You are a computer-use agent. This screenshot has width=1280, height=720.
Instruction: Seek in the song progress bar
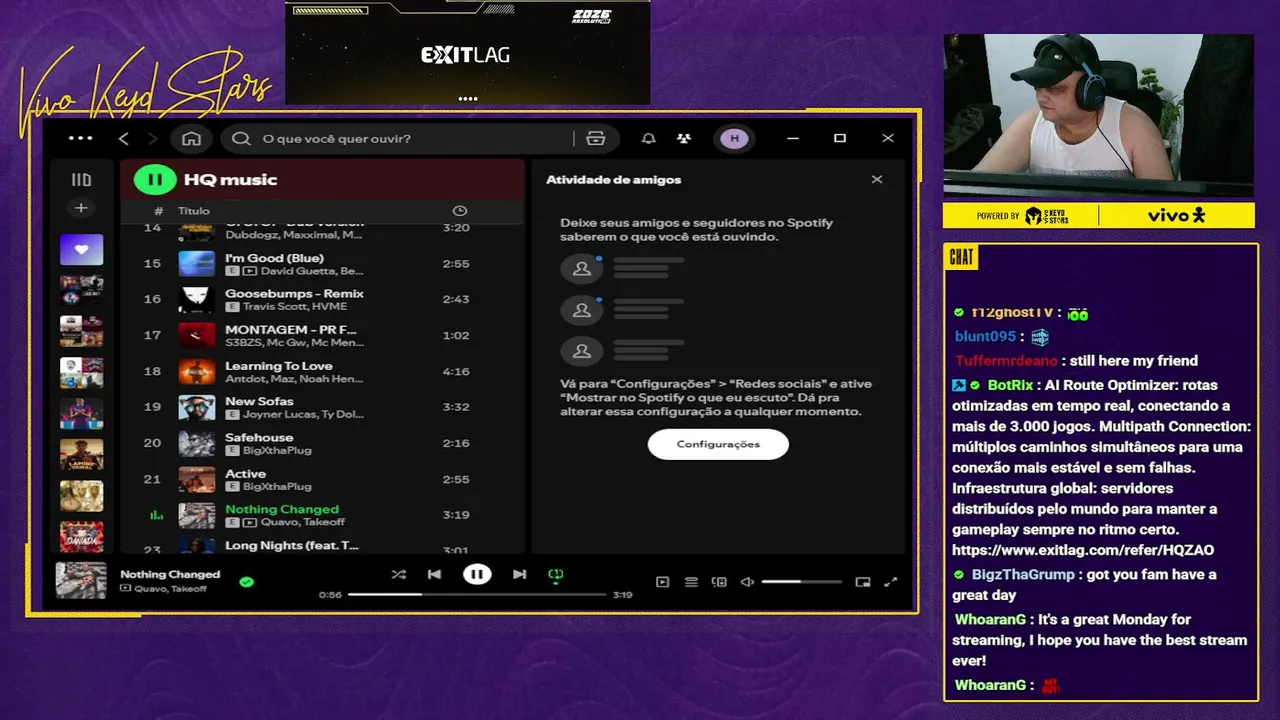[477, 595]
